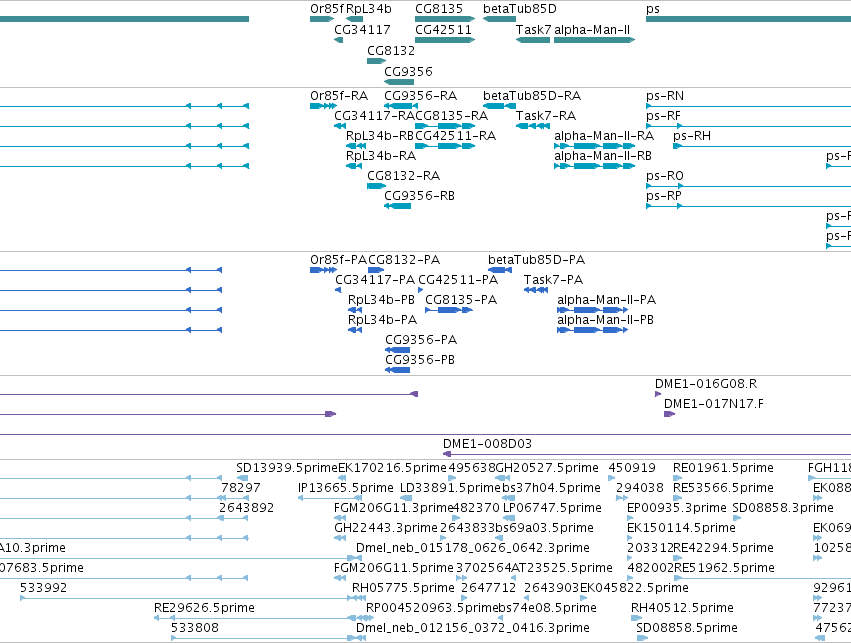Screen dimensions: 851x643
Task: Open transcript RpL34b-RA
Action: (x=381, y=156)
